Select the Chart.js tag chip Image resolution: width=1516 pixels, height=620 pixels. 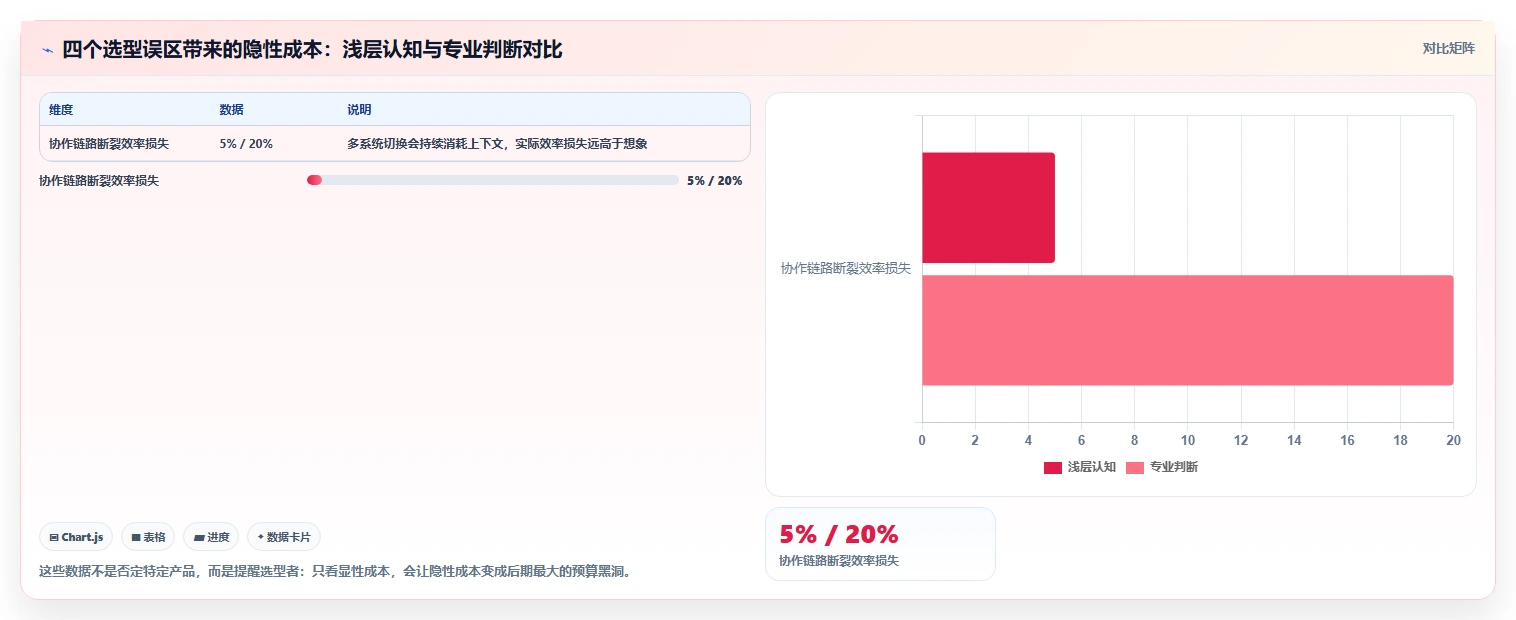click(x=76, y=537)
